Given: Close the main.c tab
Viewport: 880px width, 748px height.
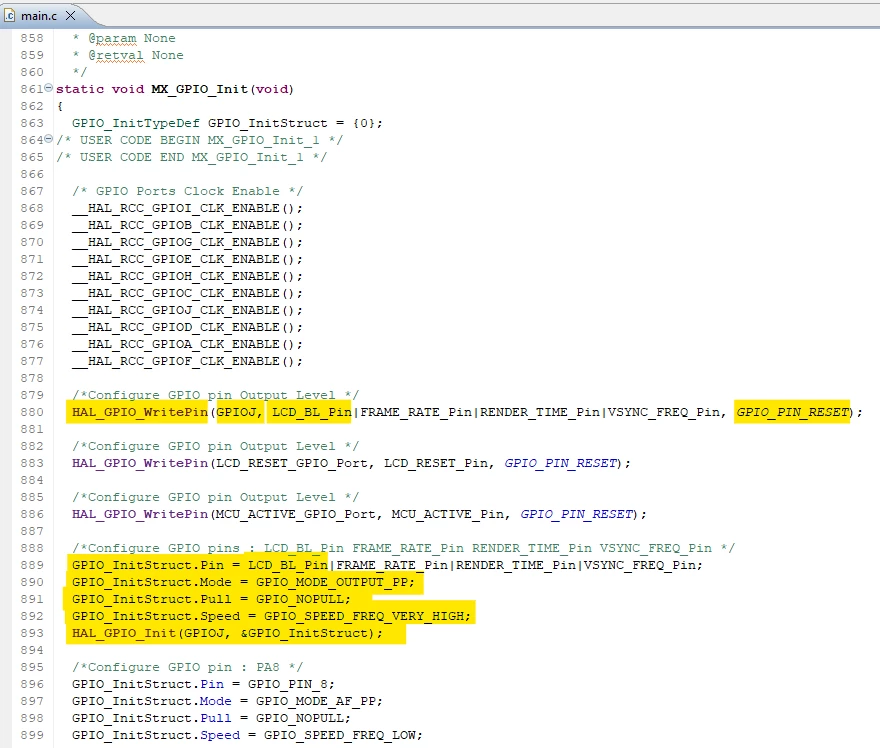Looking at the screenshot, I should click(71, 16).
